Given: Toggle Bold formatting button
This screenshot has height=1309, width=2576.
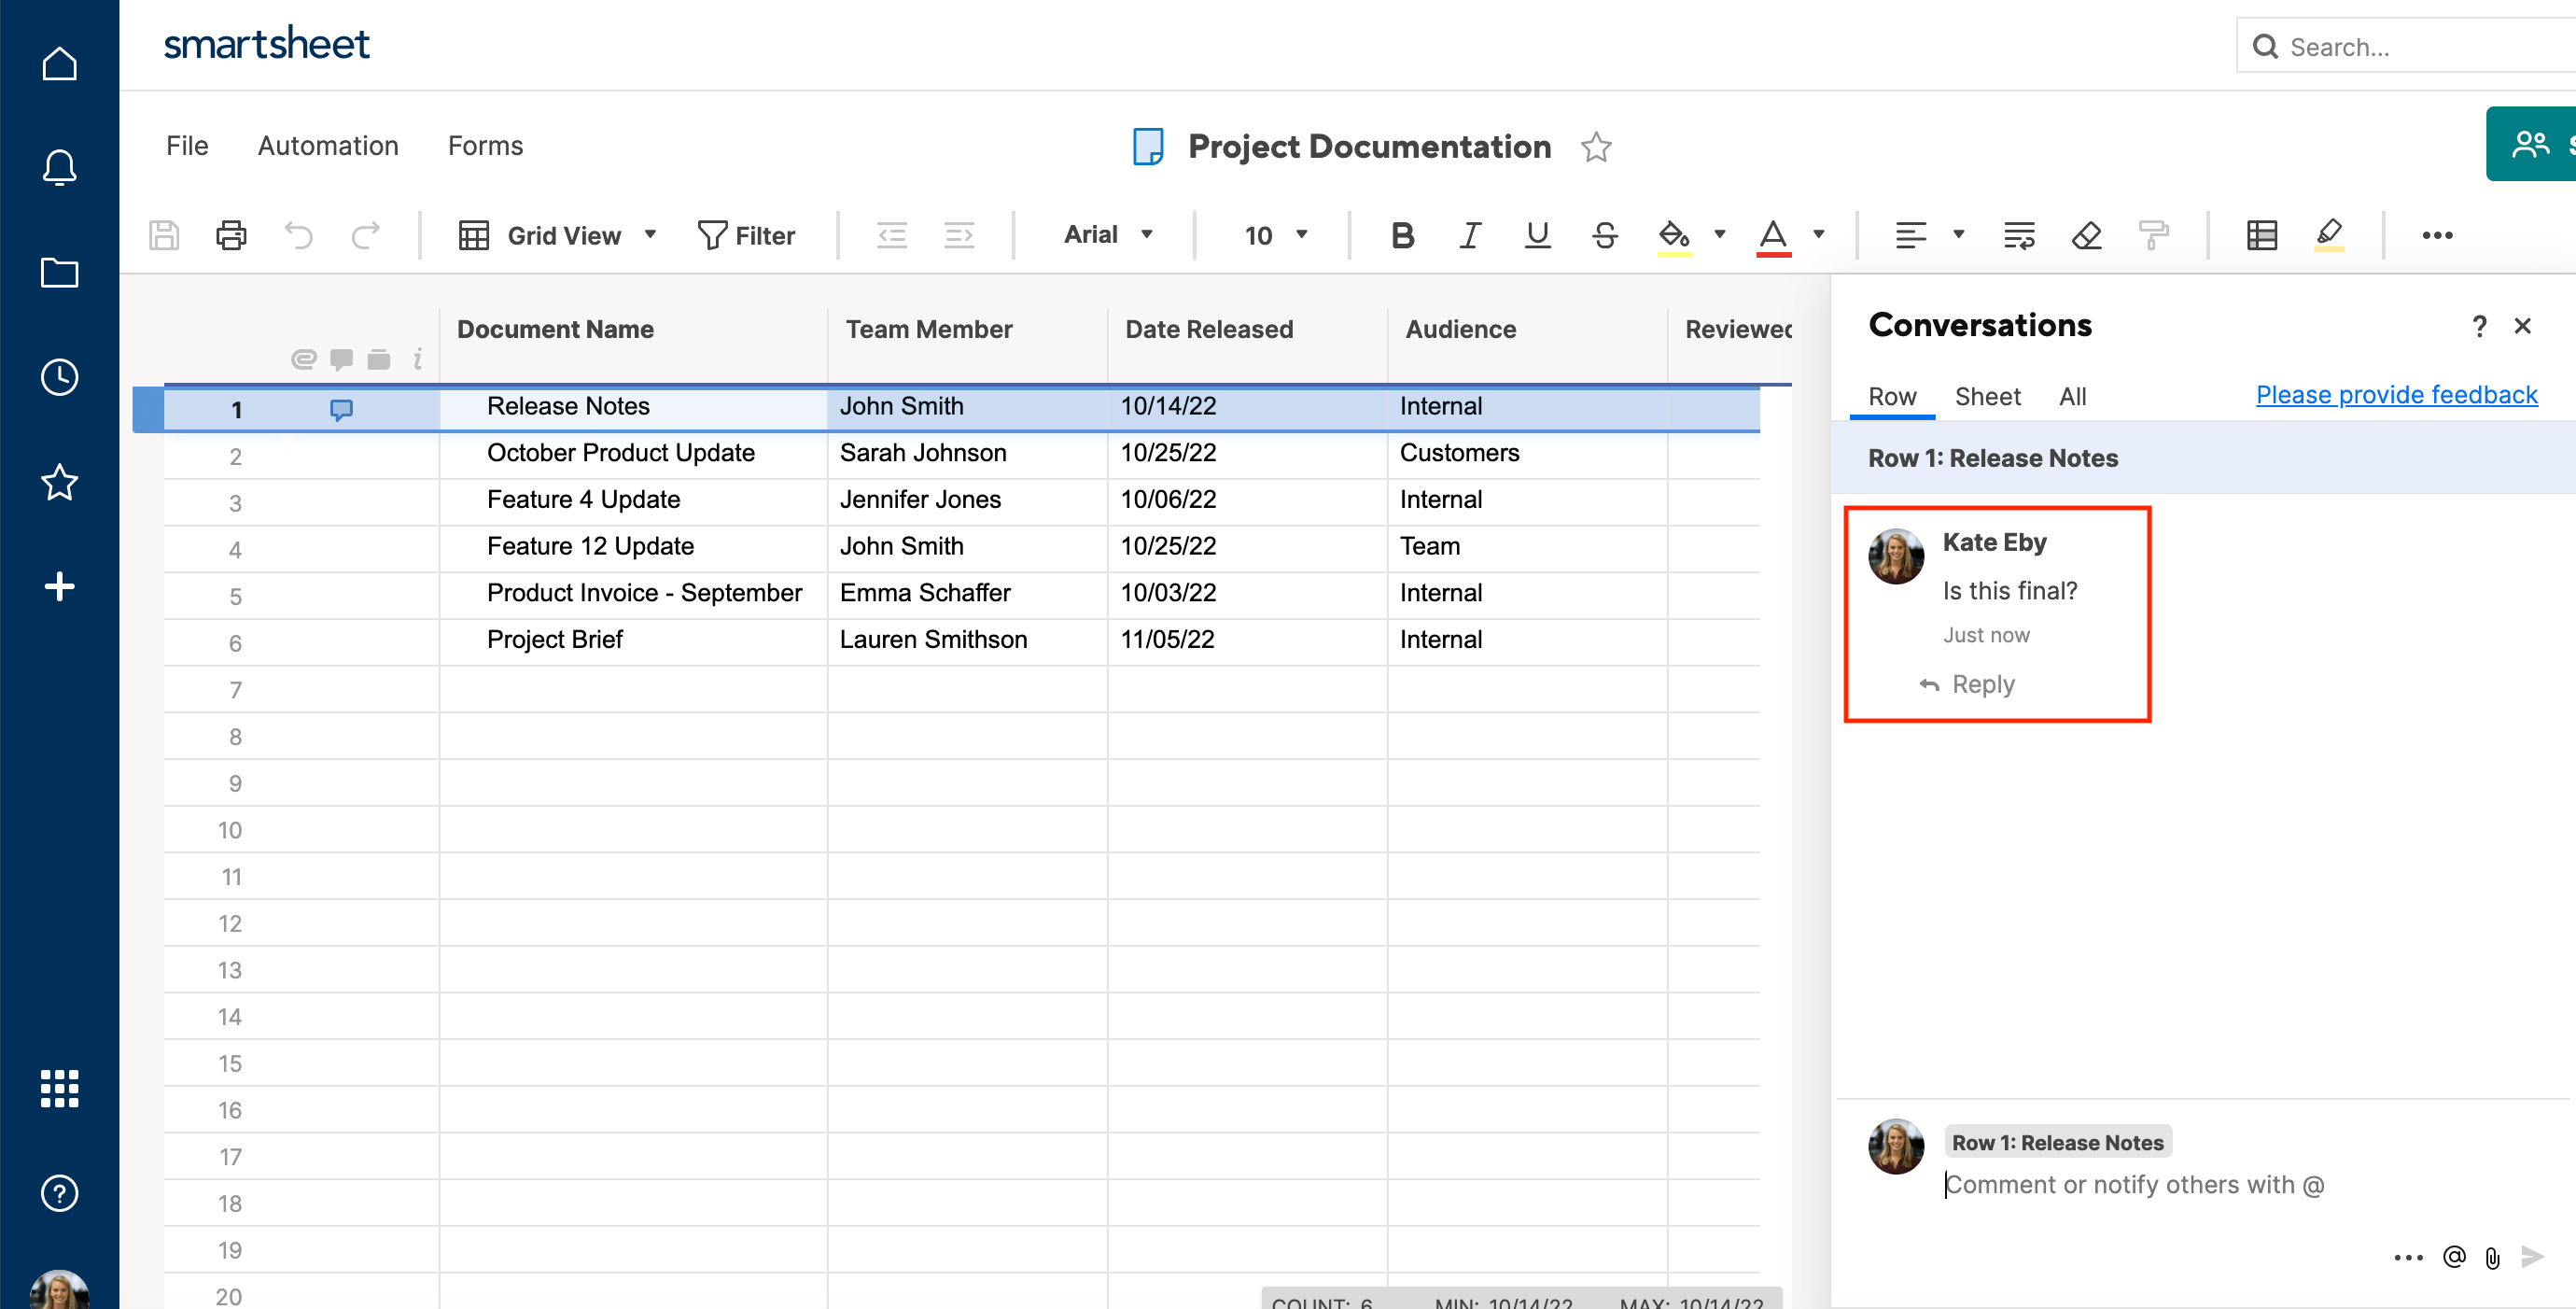Looking at the screenshot, I should 1403,233.
